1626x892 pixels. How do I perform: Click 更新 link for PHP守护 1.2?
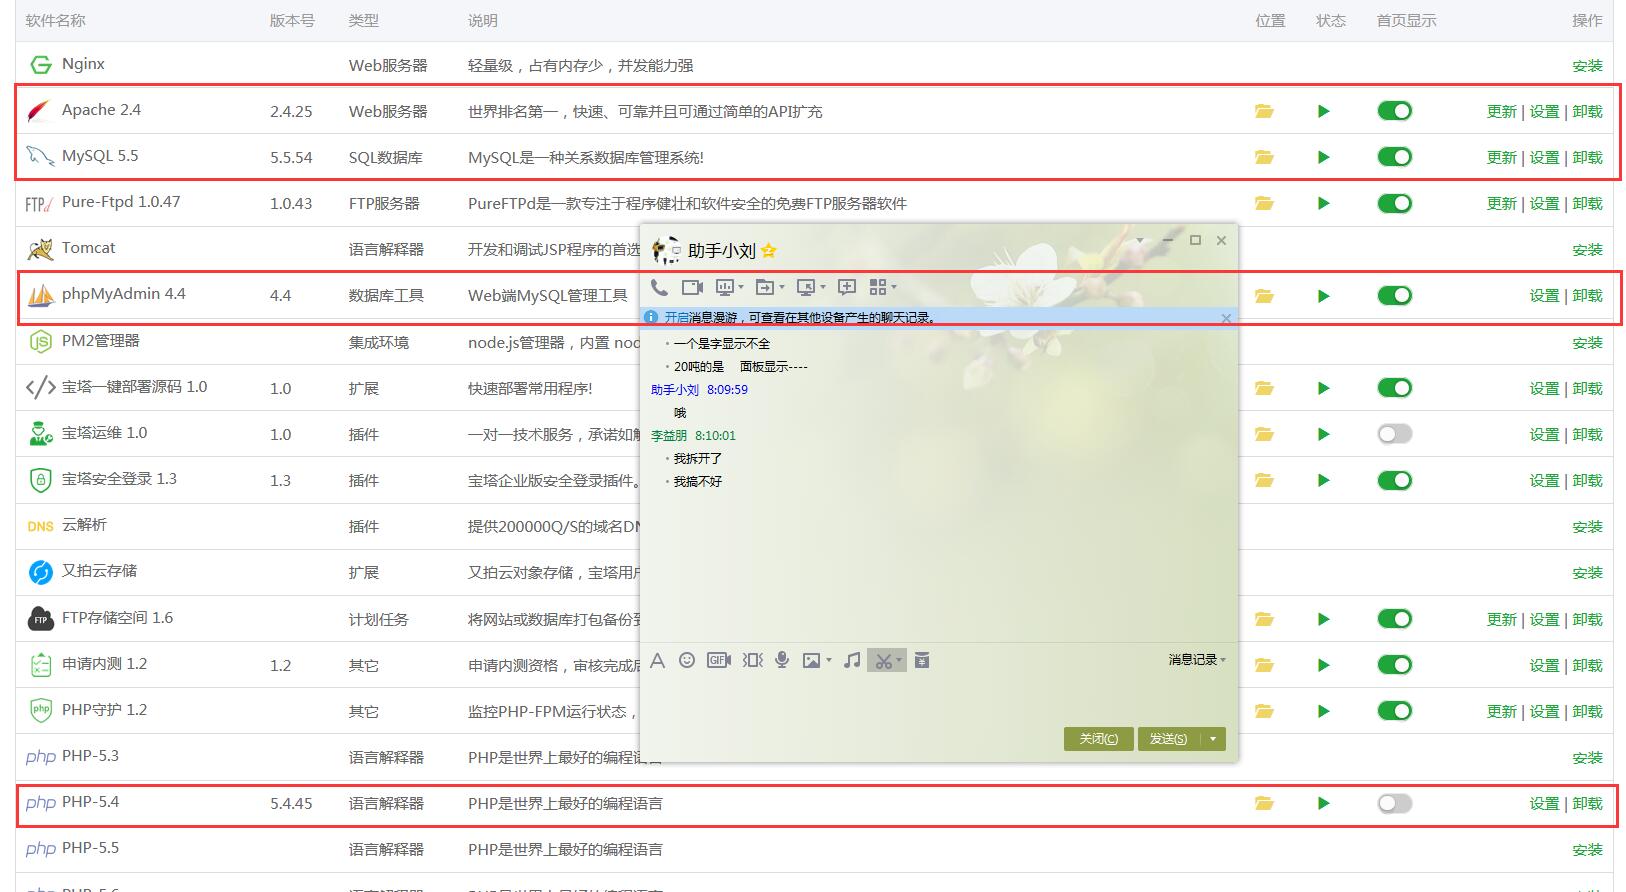1502,712
